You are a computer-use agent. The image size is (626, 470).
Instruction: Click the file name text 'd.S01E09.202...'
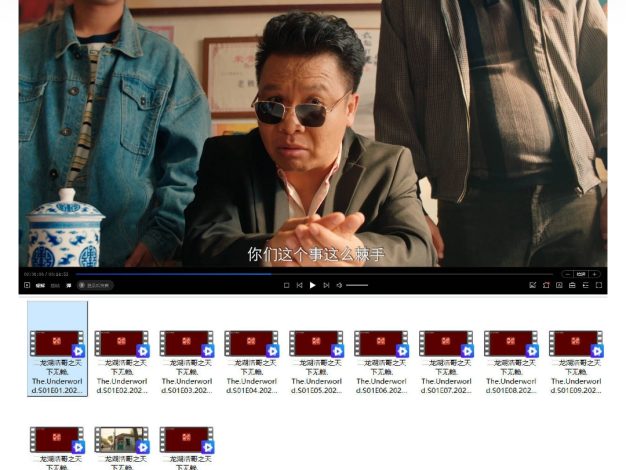click(576, 390)
